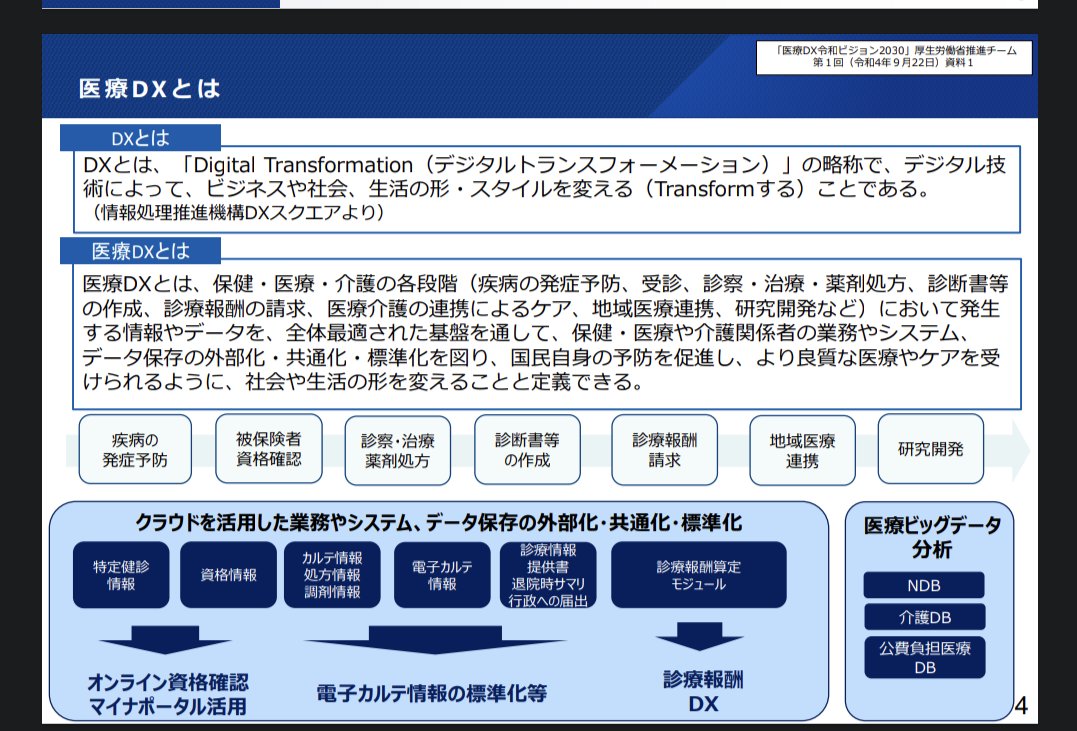Viewport: 1077px width, 731px height.
Task: Select the 資格情報 dark blue box
Action: pos(229,575)
